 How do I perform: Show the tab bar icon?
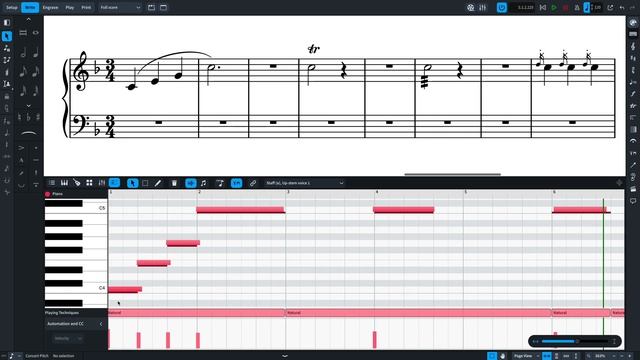tap(151, 7)
